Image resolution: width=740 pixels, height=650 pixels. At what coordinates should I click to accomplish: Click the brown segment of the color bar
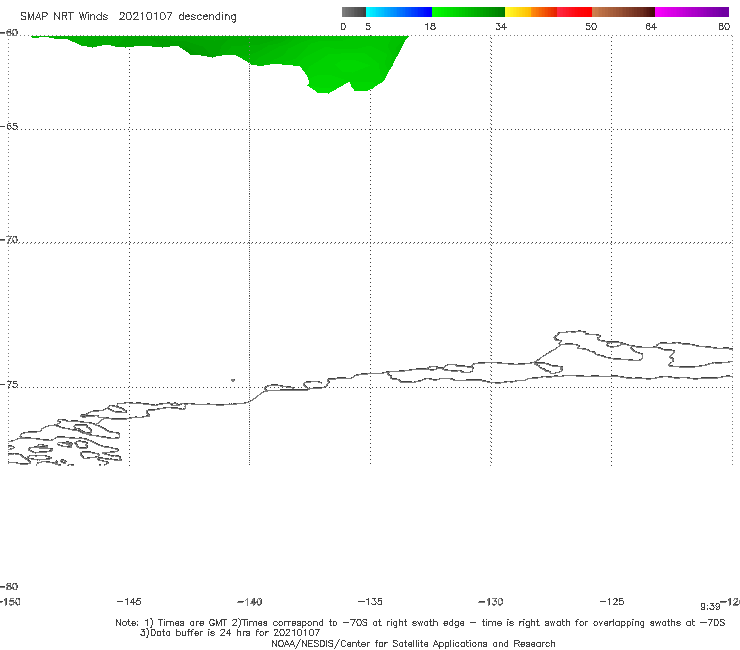623,12
